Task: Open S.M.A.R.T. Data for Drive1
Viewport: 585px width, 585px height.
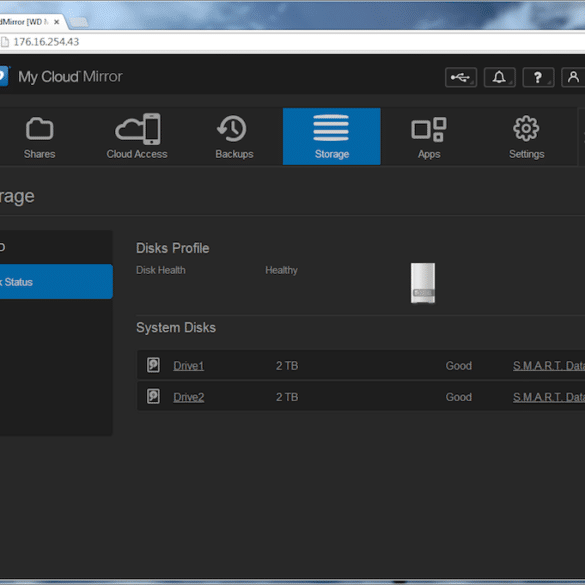Action: pyautogui.click(x=549, y=366)
